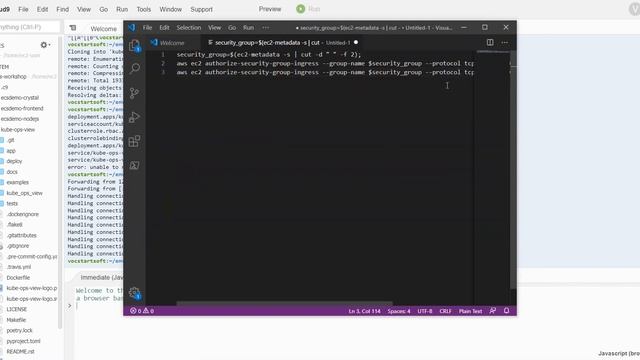Open the VS Code Run menu

pyautogui.click(x=248, y=28)
